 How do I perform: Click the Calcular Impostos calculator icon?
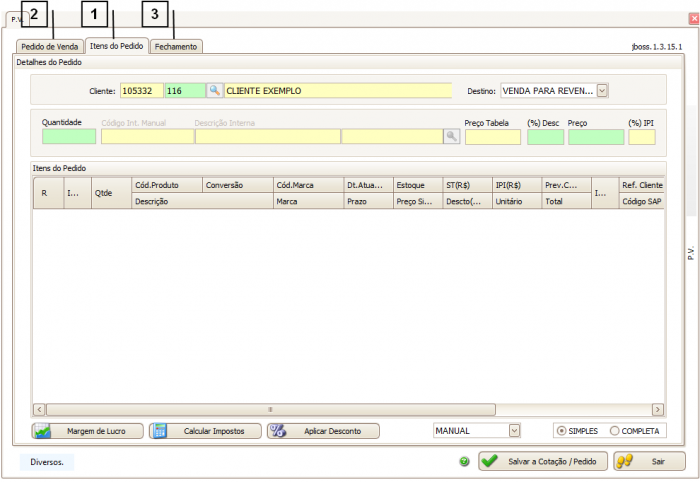tap(160, 431)
